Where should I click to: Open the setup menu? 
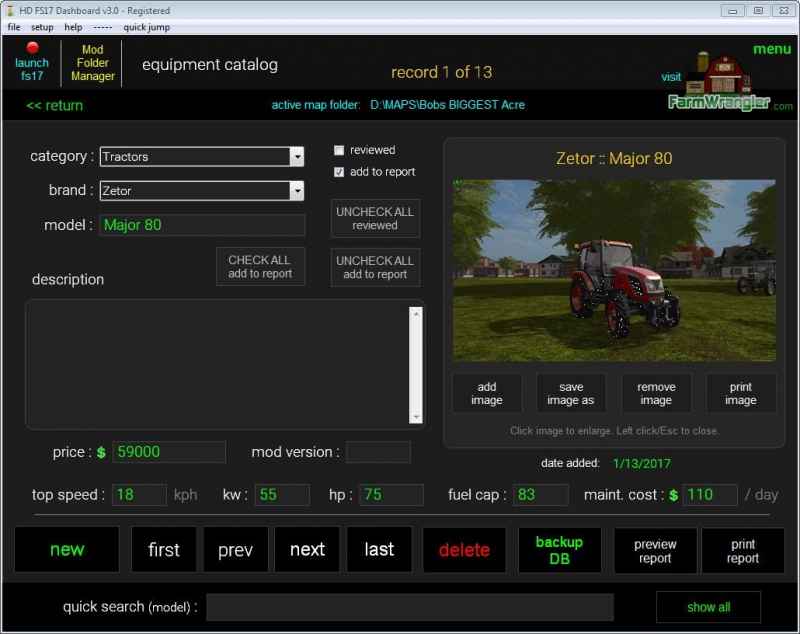click(x=42, y=27)
